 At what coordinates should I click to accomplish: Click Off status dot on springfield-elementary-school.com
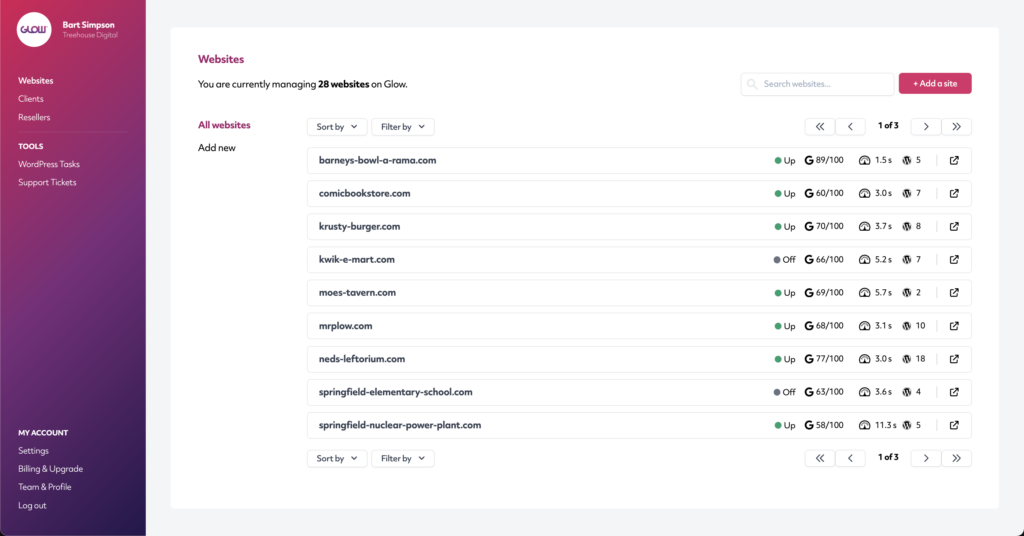(x=777, y=392)
